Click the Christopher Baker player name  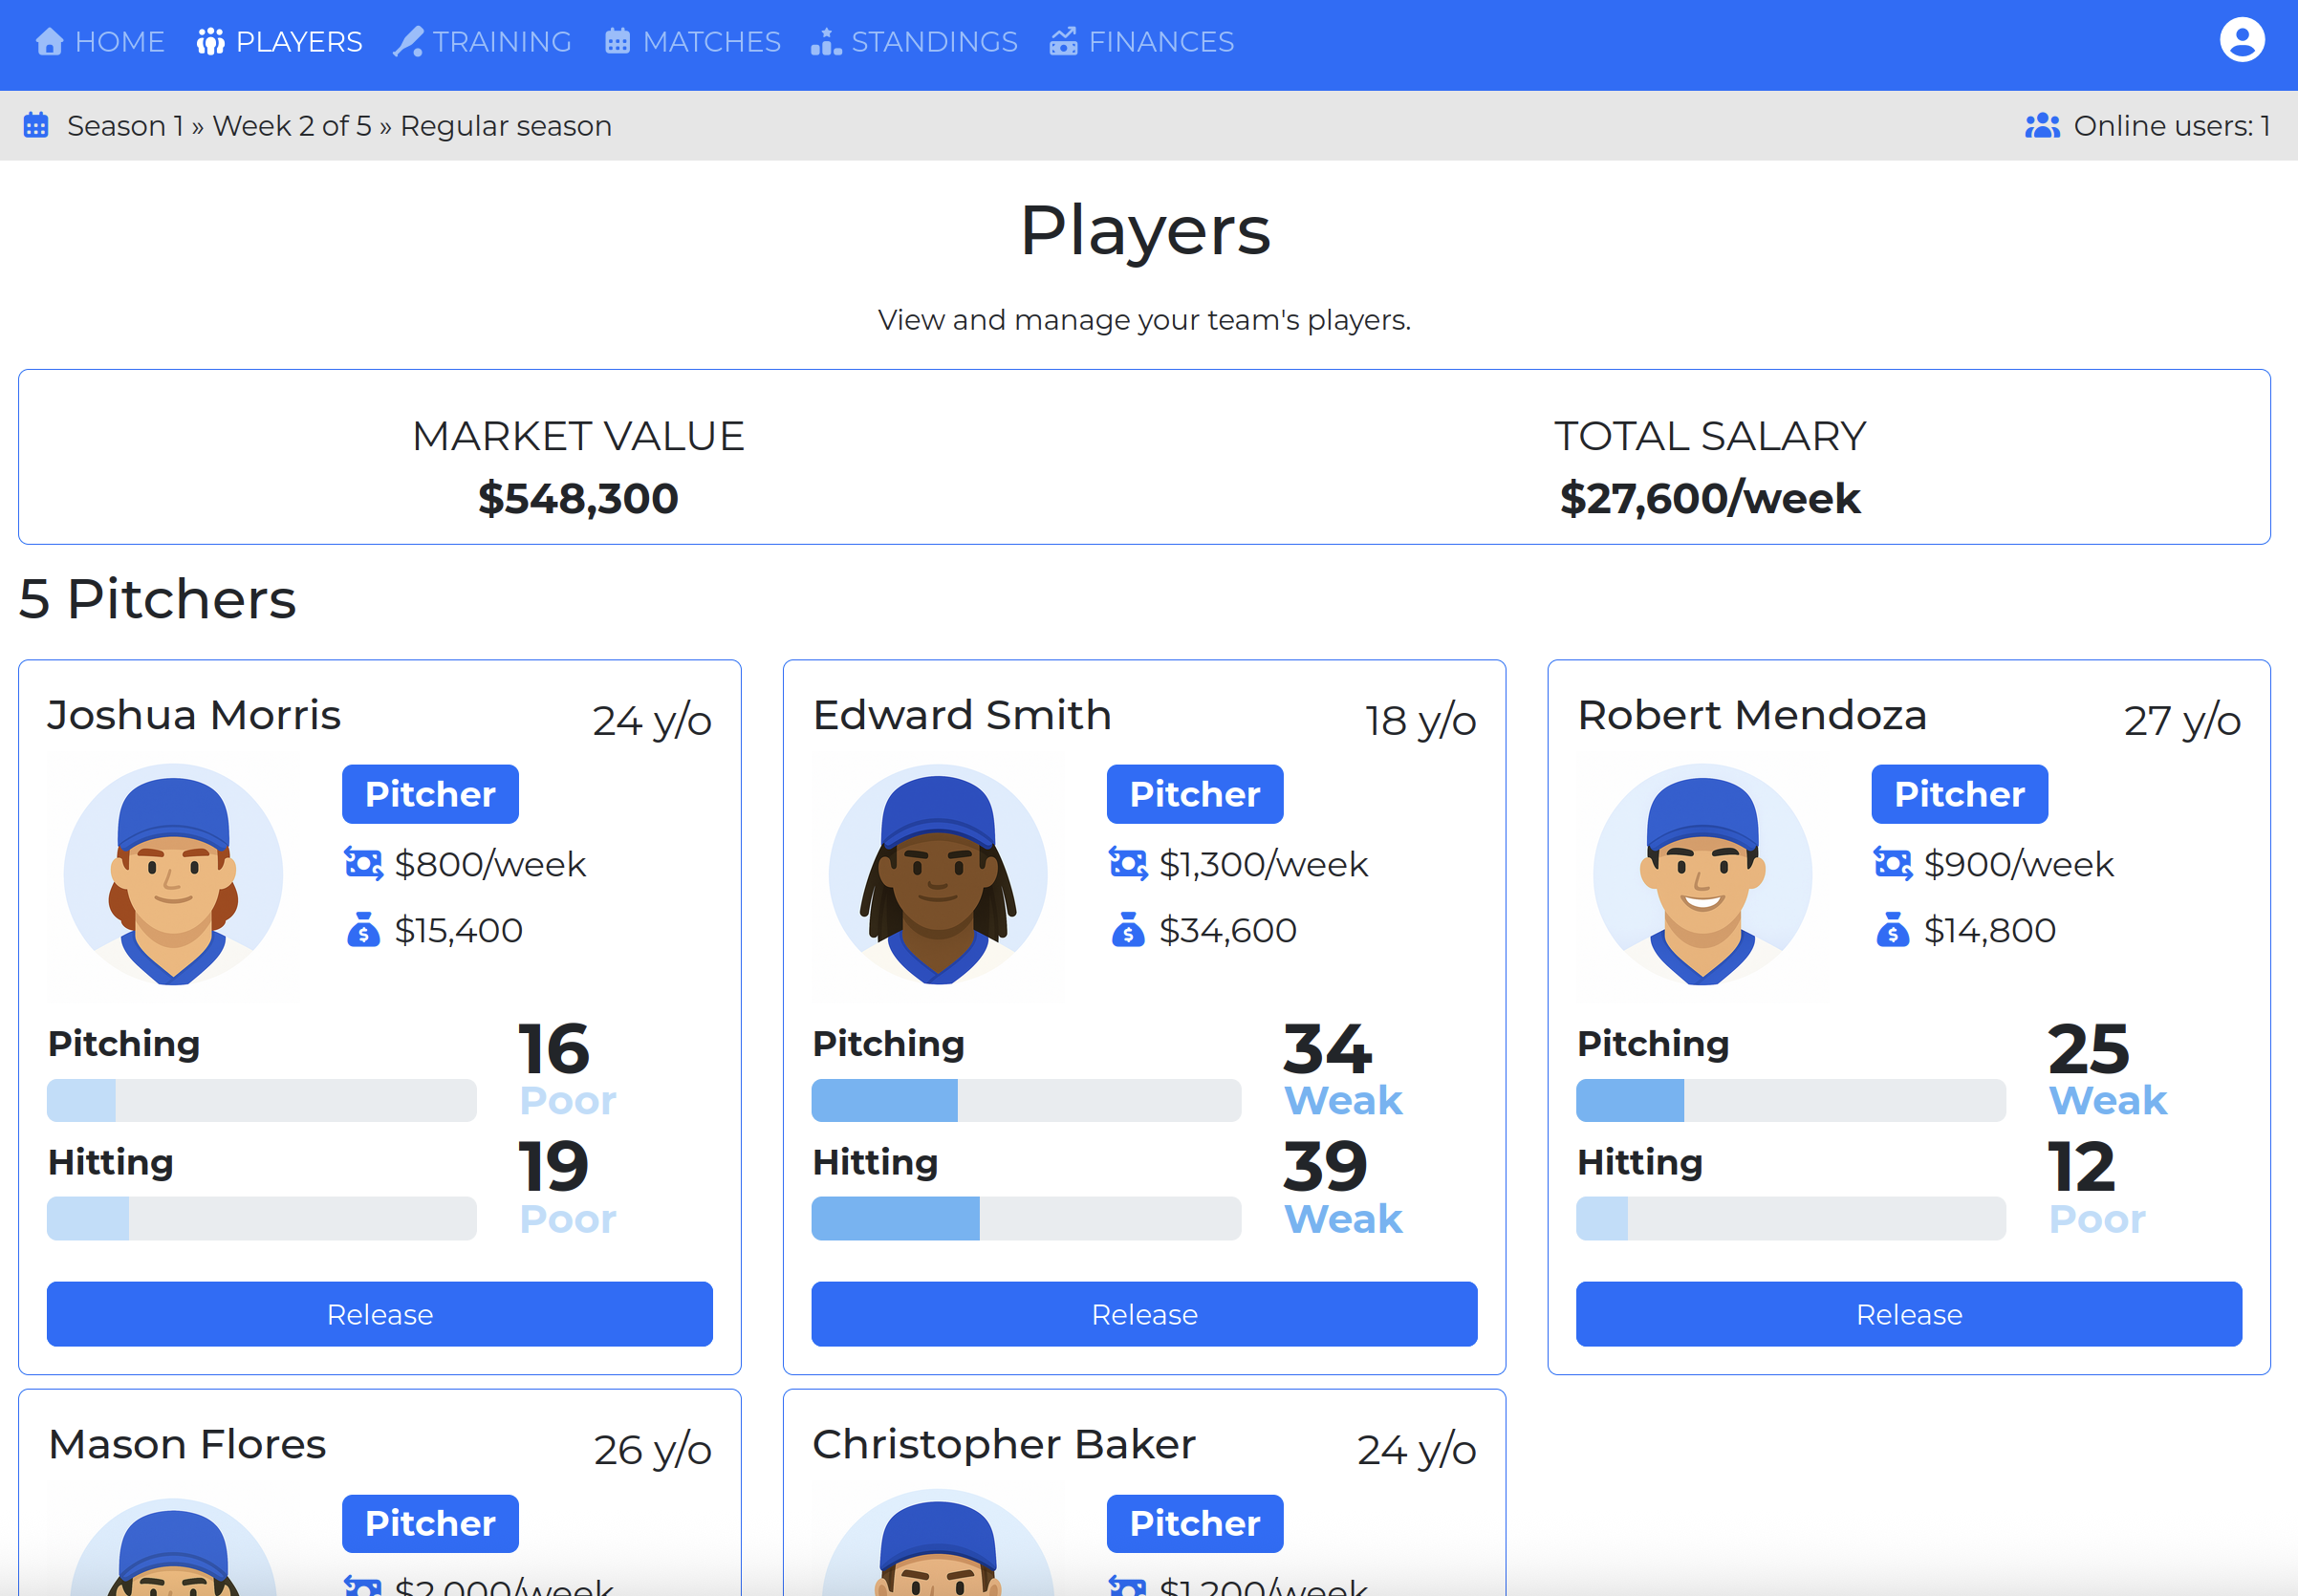coord(1003,1444)
